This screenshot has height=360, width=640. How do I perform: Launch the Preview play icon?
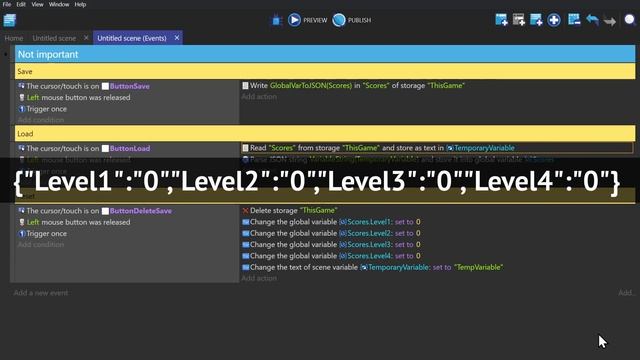(294, 20)
